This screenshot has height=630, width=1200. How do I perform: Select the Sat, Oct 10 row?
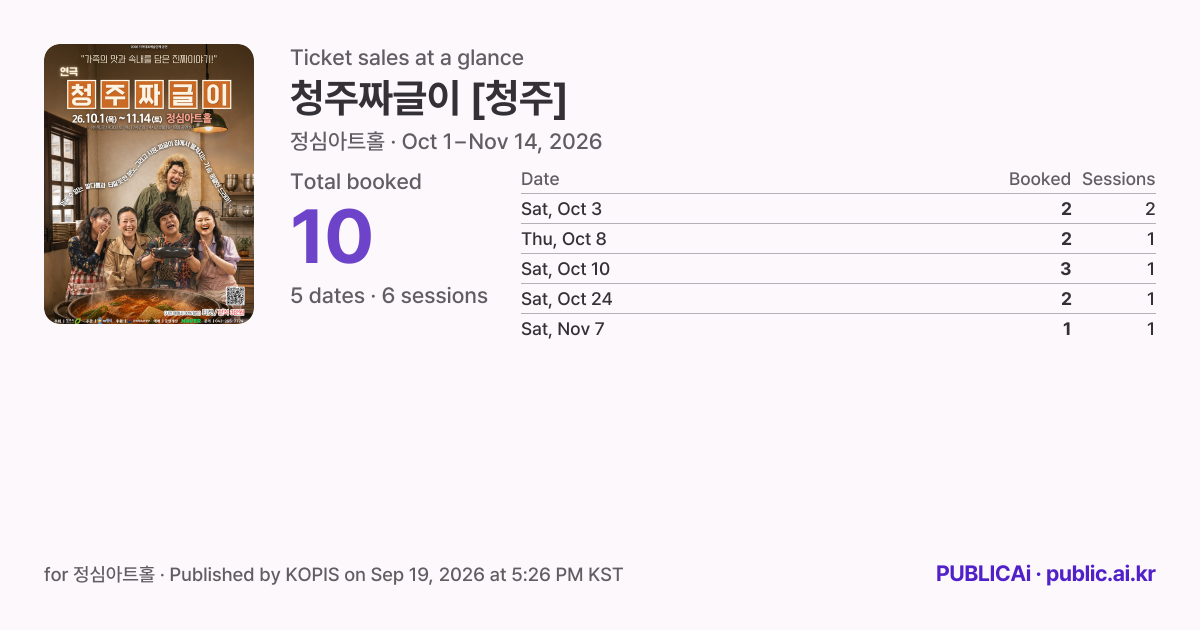838,269
